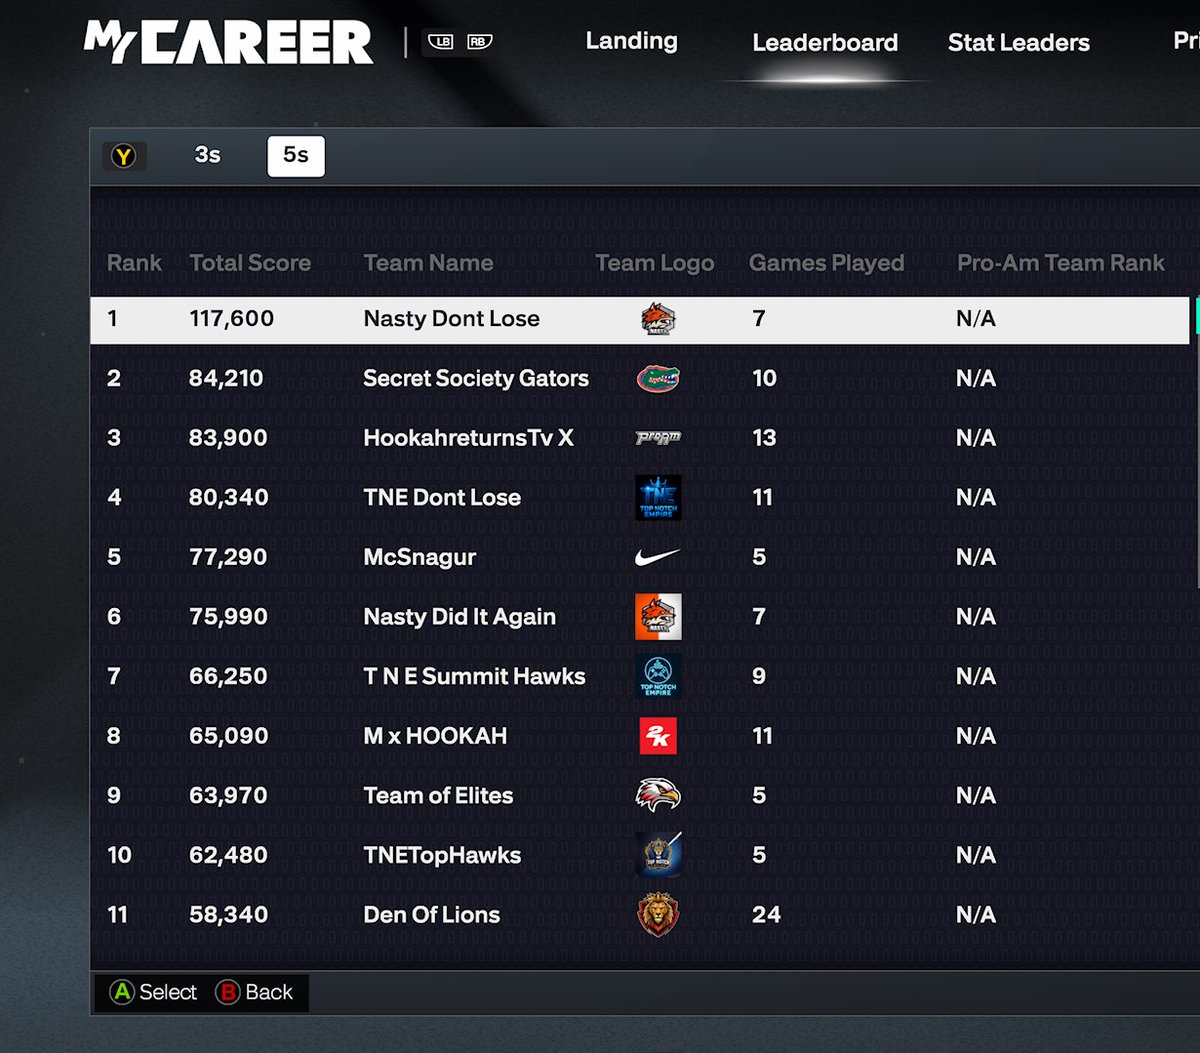Screen dimensions: 1200x1053
Task: Click the Secret Society Gators logo
Action: pos(658,378)
